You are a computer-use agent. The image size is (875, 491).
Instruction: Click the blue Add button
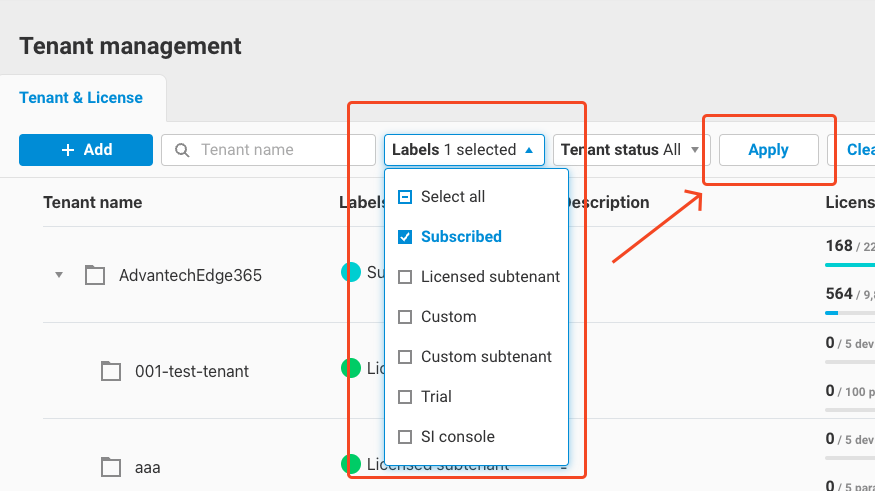coord(86,150)
